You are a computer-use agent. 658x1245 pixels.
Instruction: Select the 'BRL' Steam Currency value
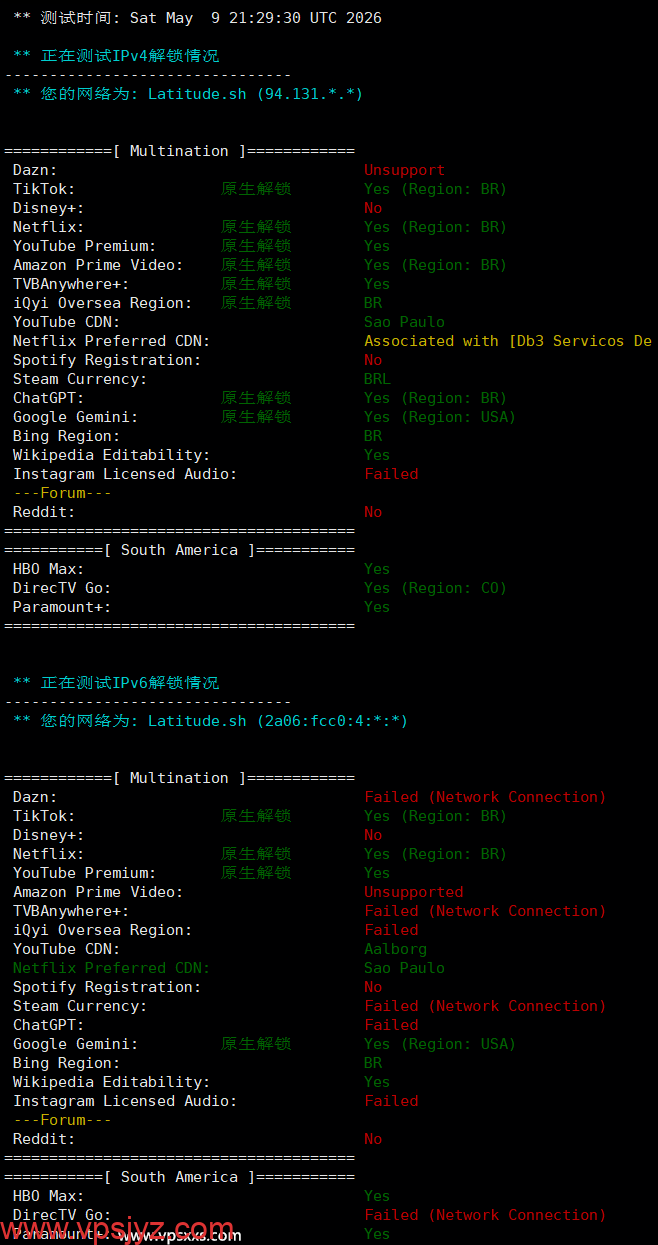coord(377,379)
